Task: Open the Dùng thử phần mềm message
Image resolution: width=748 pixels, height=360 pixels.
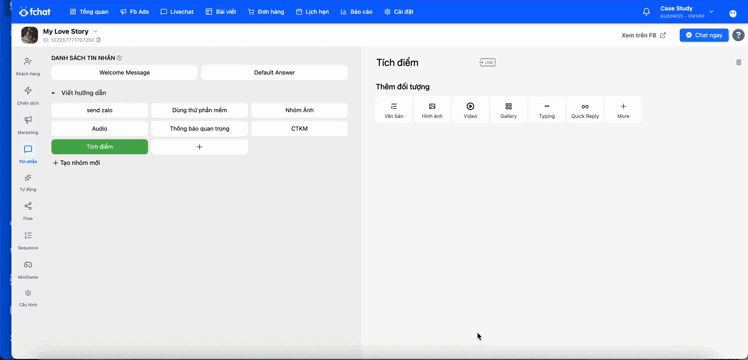Action: click(199, 110)
